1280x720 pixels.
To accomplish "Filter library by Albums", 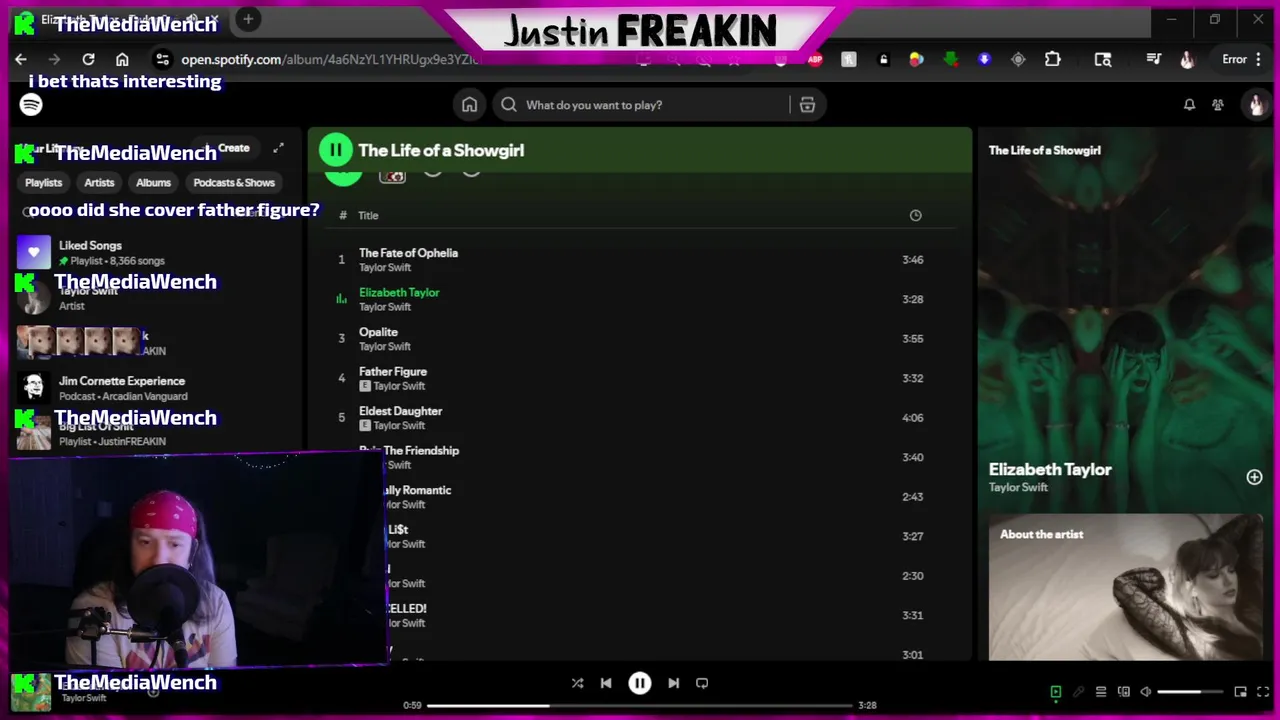I will 153,183.
